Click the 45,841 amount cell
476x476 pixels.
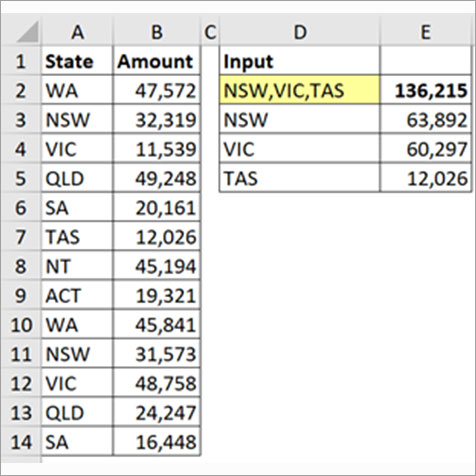pyautogui.click(x=157, y=325)
